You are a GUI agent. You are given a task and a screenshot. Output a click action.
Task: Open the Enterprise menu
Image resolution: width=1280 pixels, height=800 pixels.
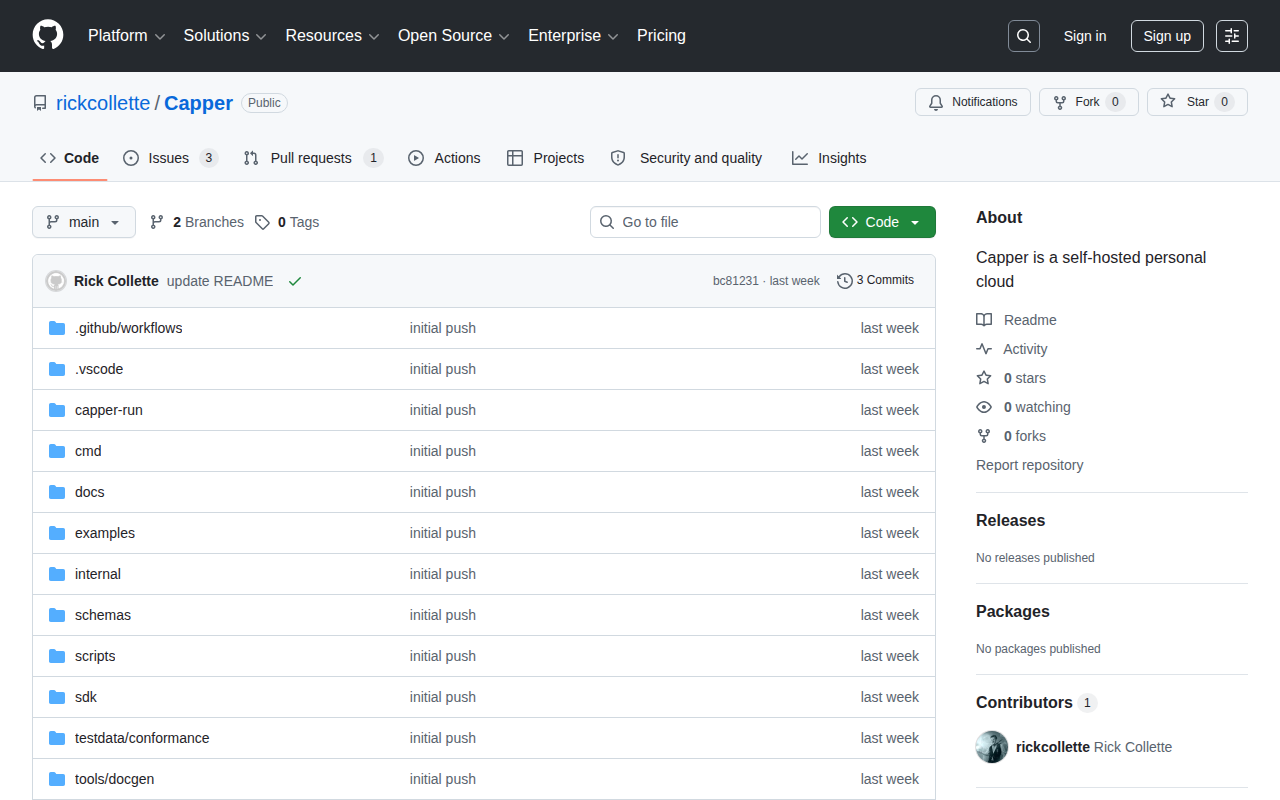(x=574, y=36)
